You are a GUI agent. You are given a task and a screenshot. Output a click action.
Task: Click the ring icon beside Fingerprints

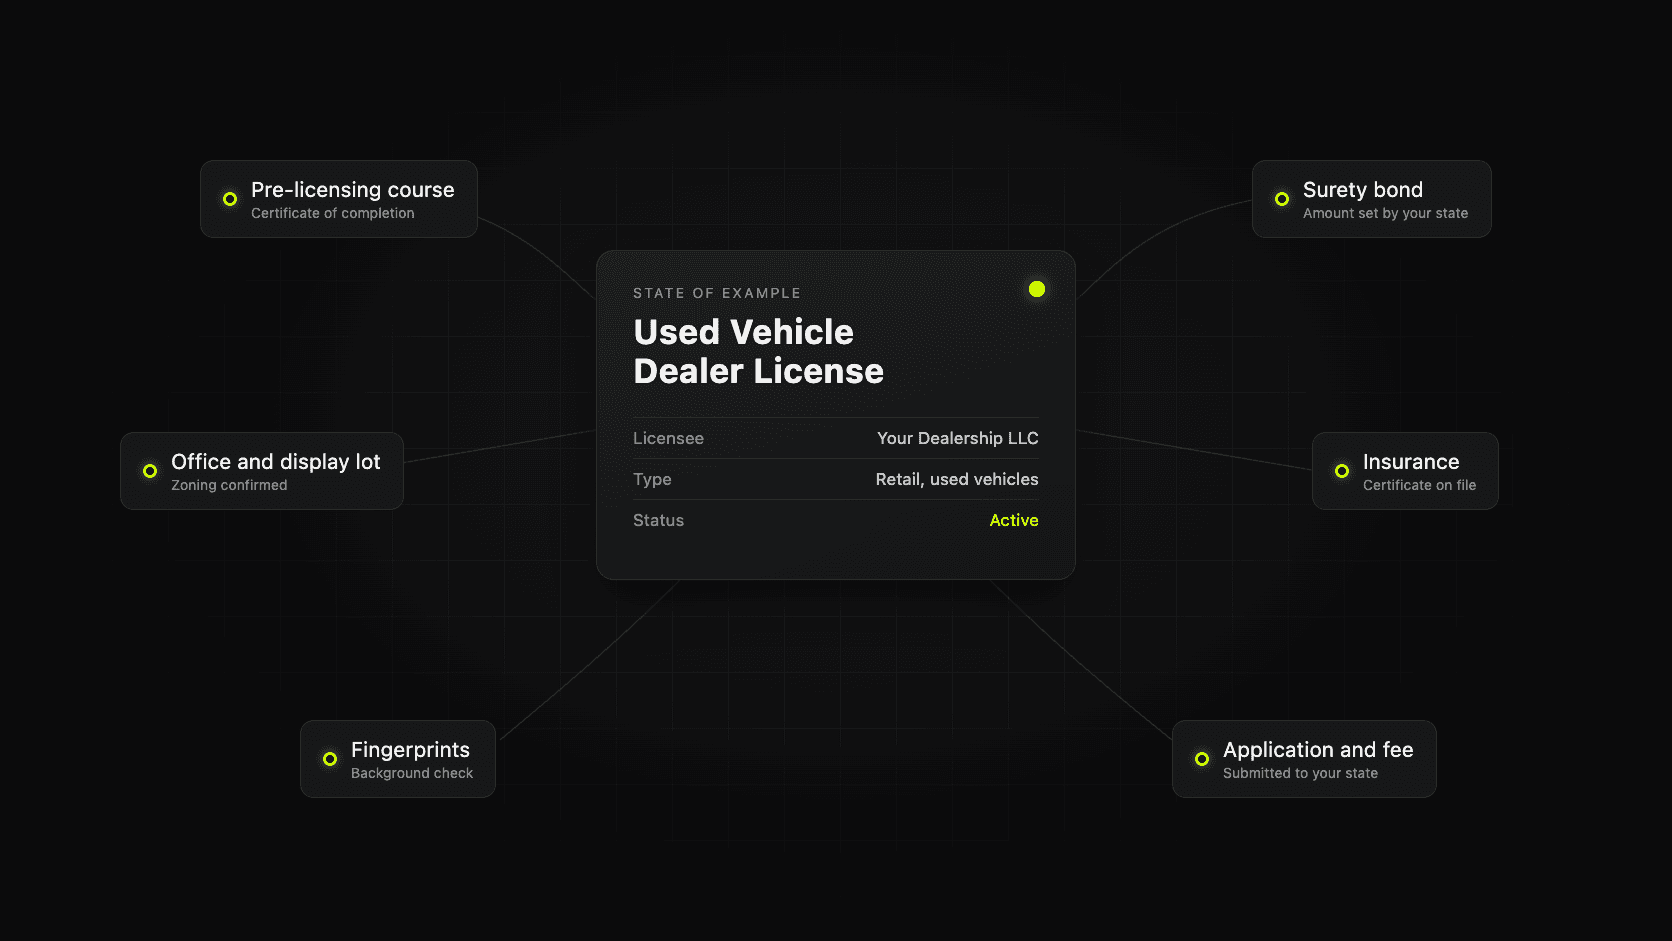pyautogui.click(x=330, y=759)
